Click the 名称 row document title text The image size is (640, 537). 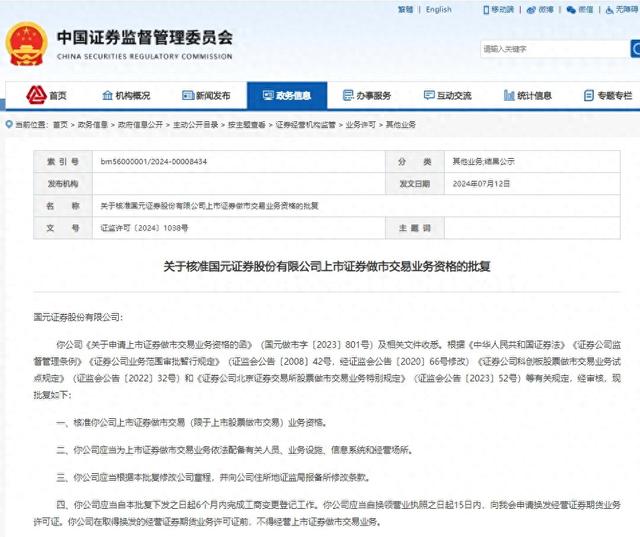[209, 206]
